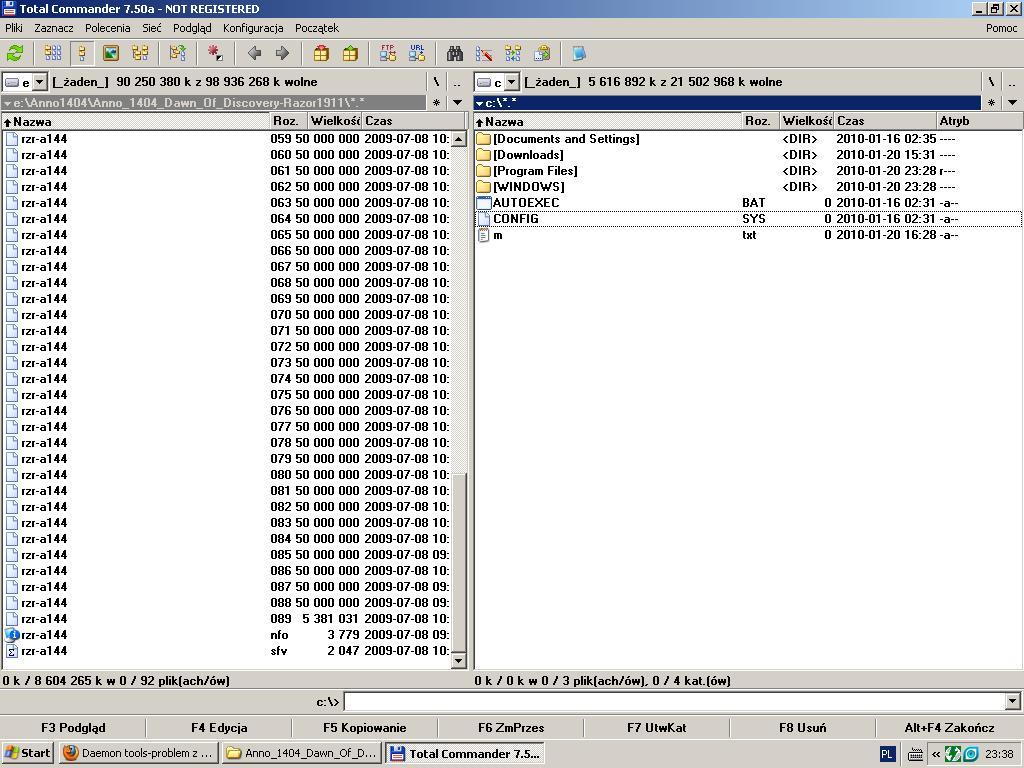
Task: Click the F5 Kopiowanie button
Action: click(364, 728)
